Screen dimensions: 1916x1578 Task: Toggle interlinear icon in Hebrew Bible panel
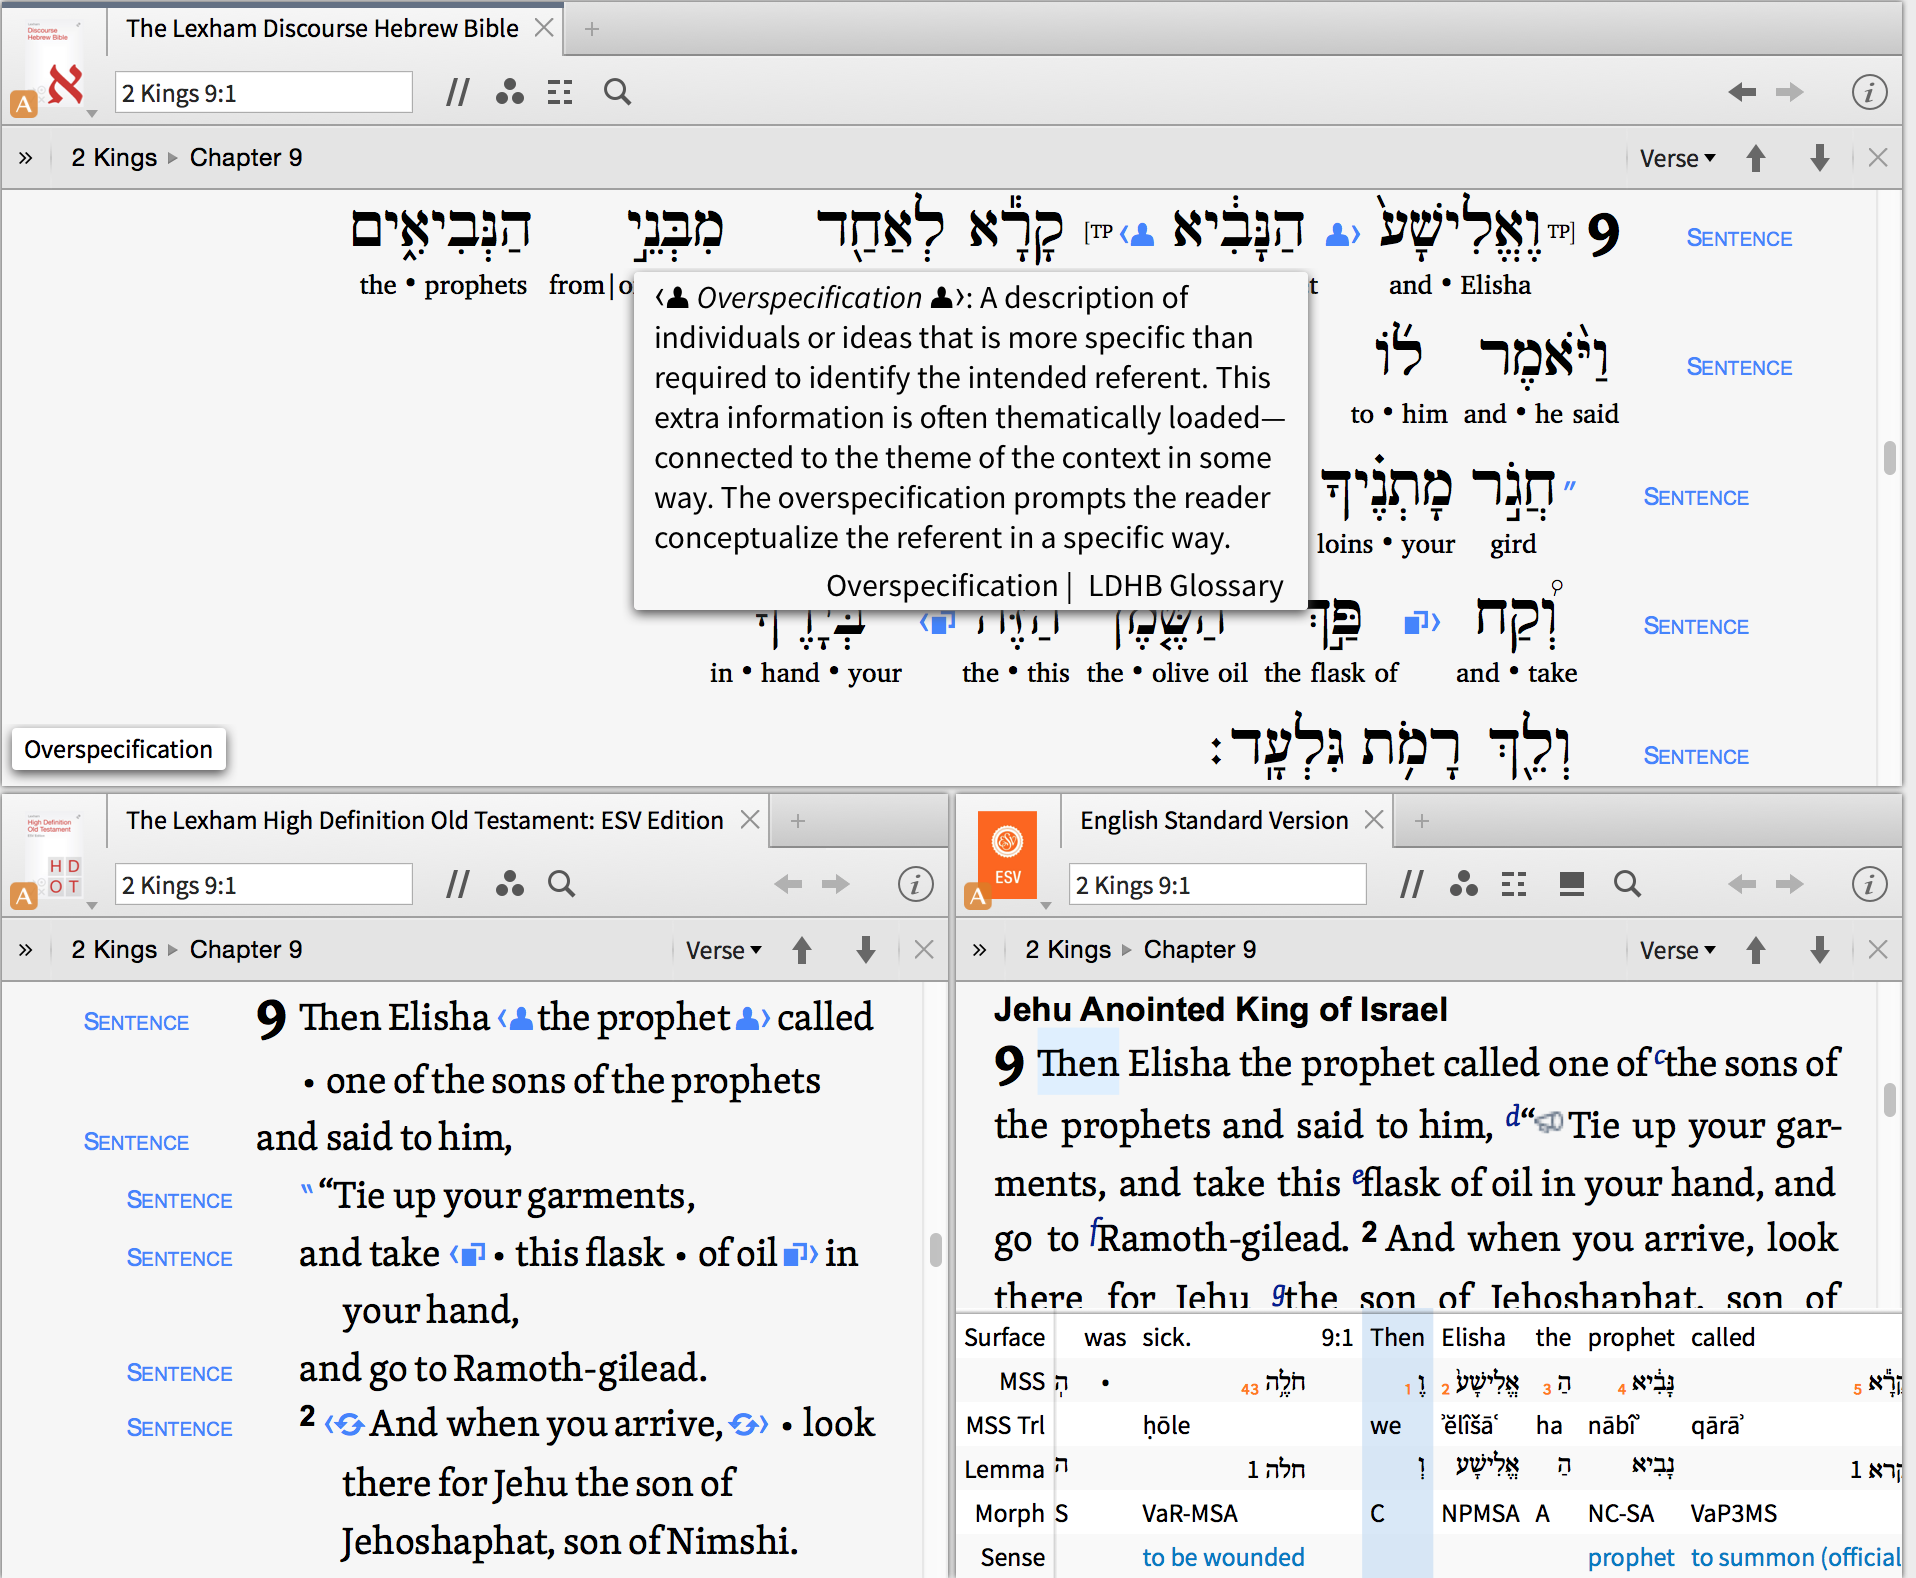coord(560,93)
